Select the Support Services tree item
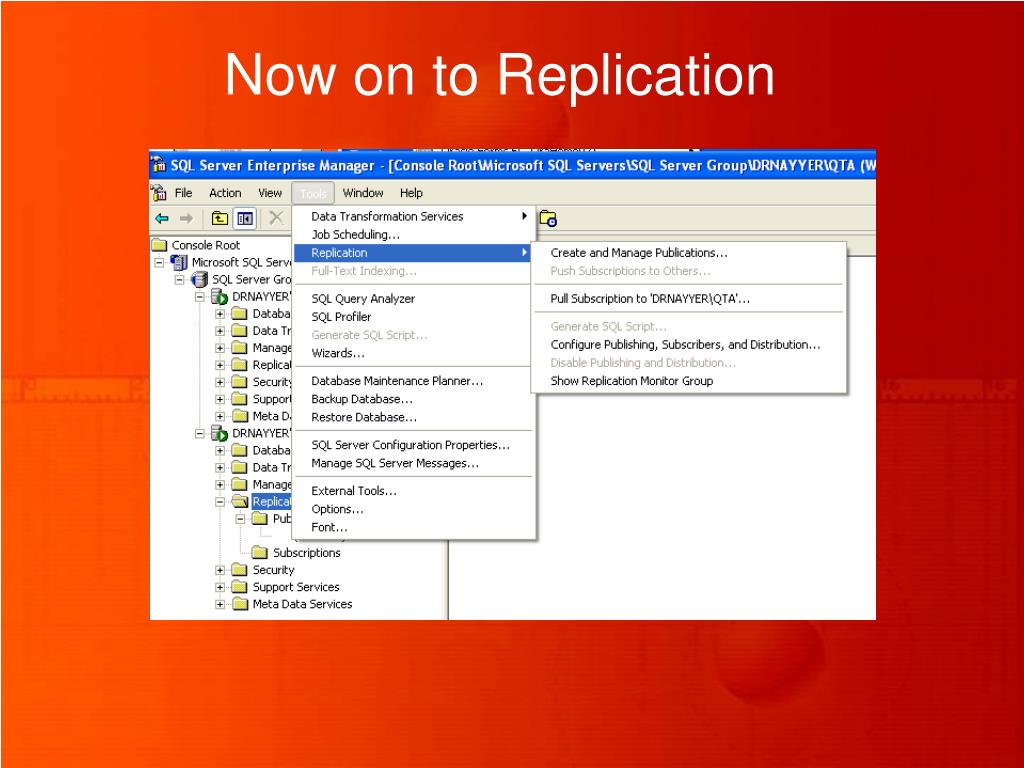The width and height of the screenshot is (1024, 768). pos(296,586)
